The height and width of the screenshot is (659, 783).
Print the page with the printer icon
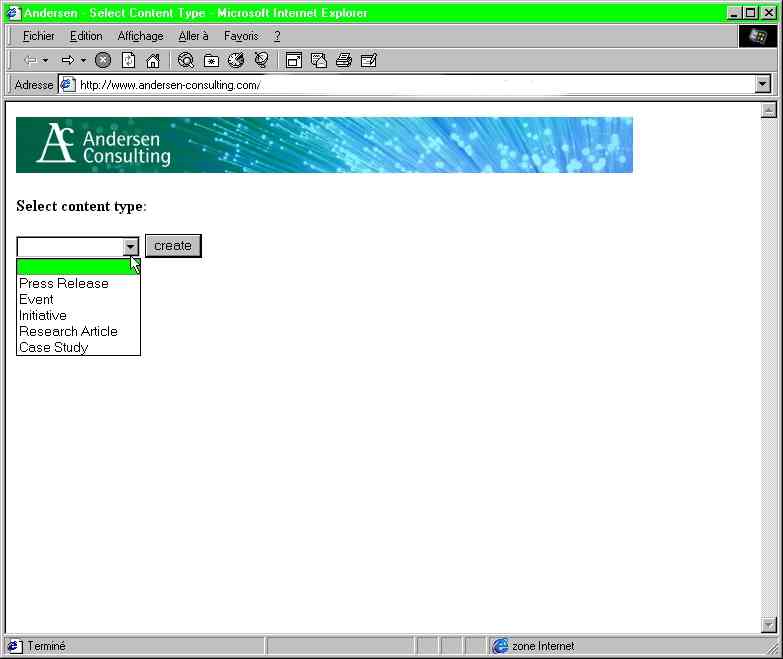344,60
